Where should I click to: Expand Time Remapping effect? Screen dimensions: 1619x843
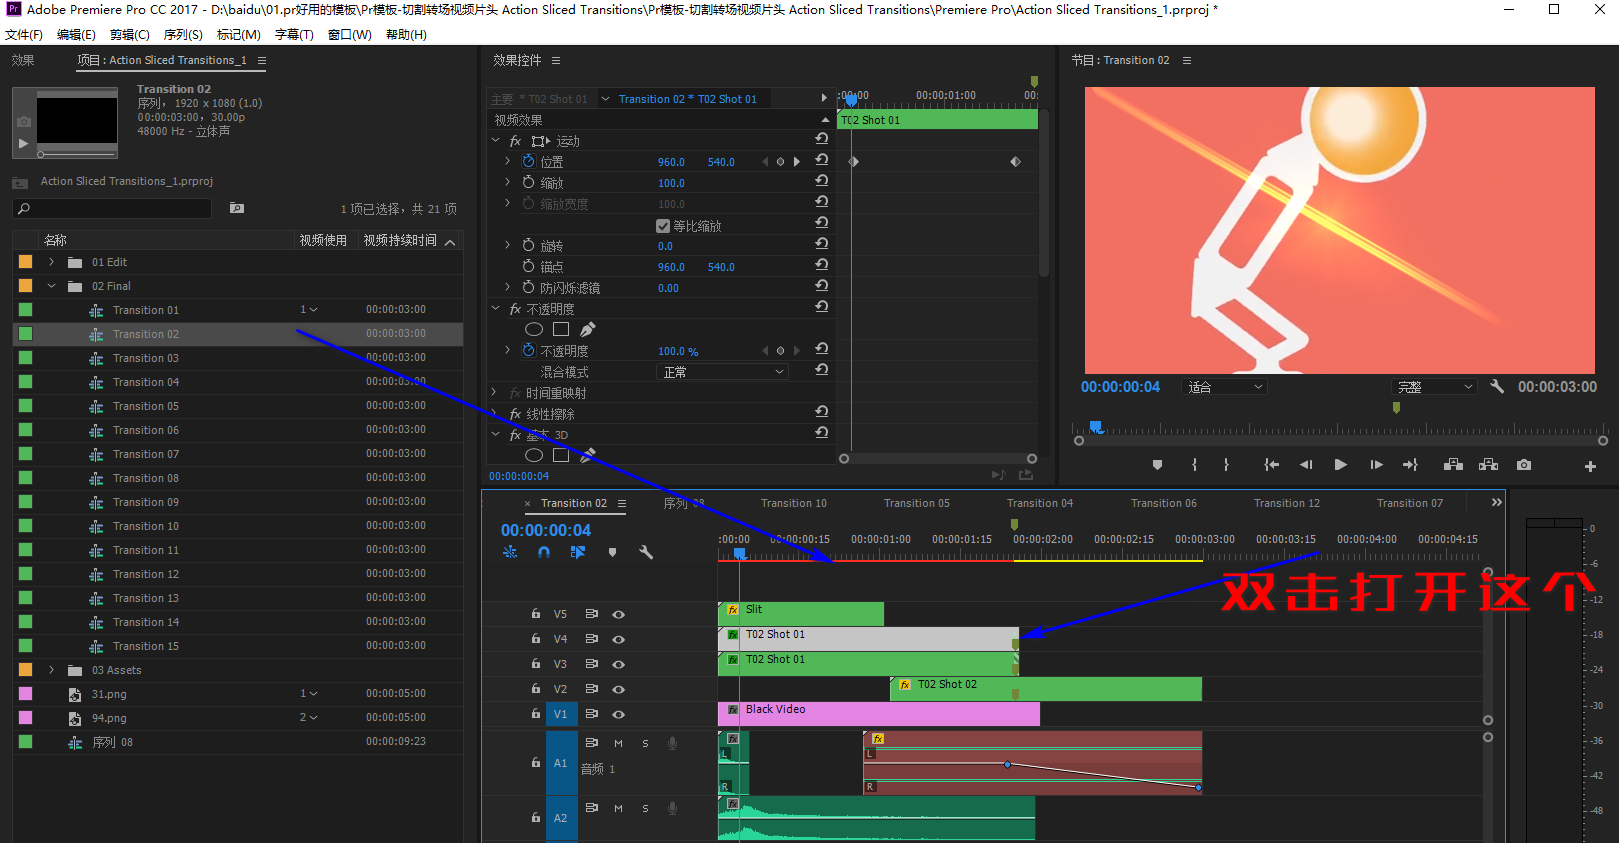click(x=495, y=392)
